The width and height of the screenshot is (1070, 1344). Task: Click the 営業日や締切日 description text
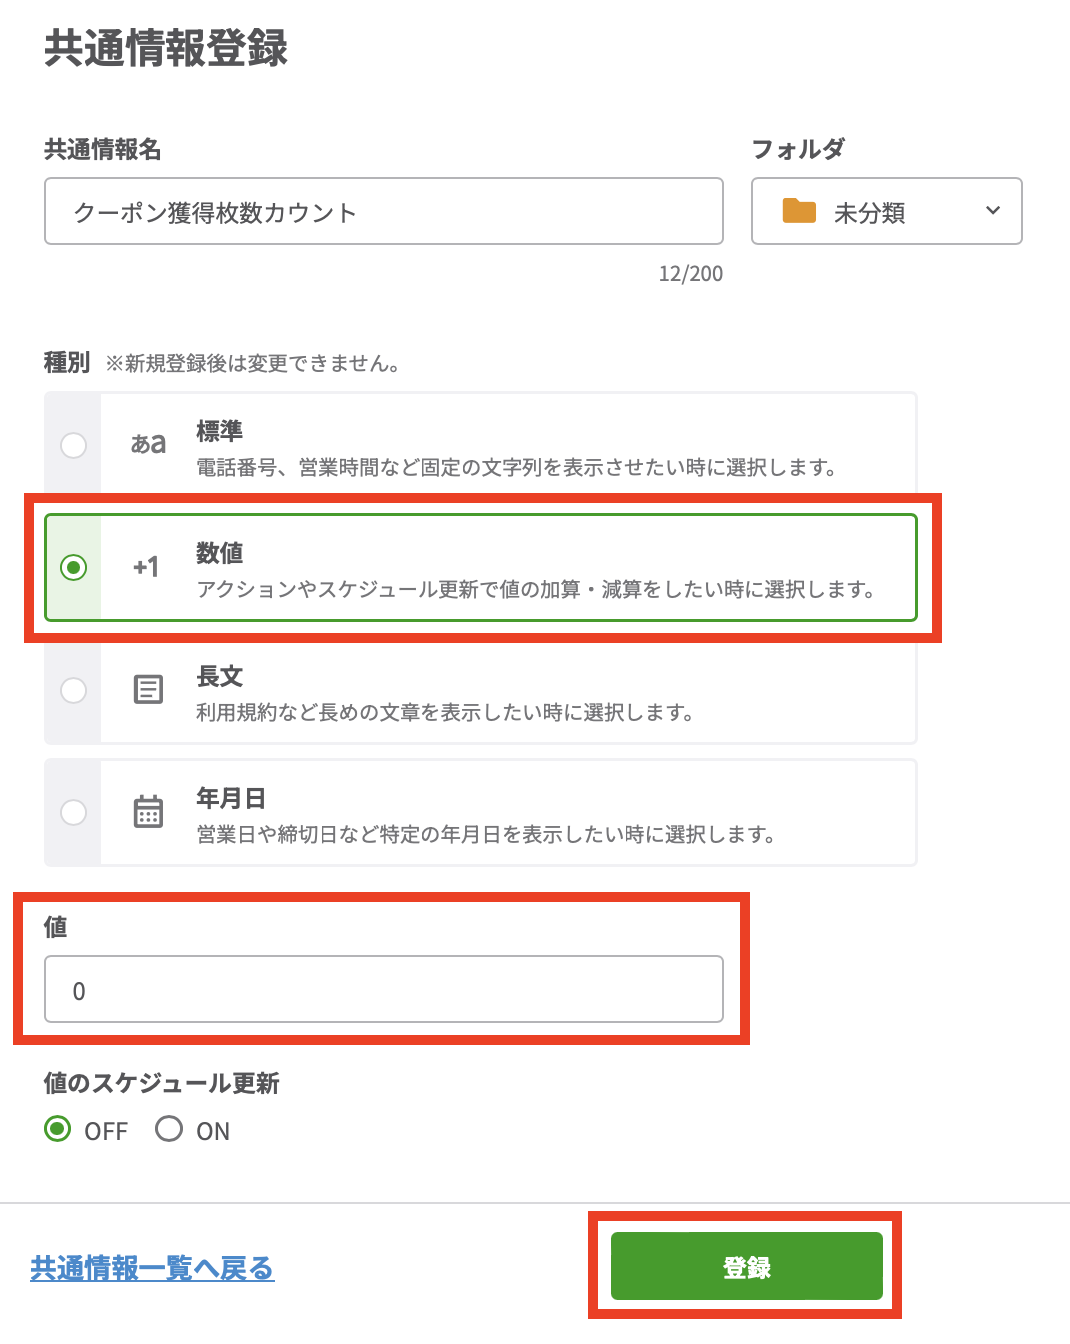click(x=486, y=834)
